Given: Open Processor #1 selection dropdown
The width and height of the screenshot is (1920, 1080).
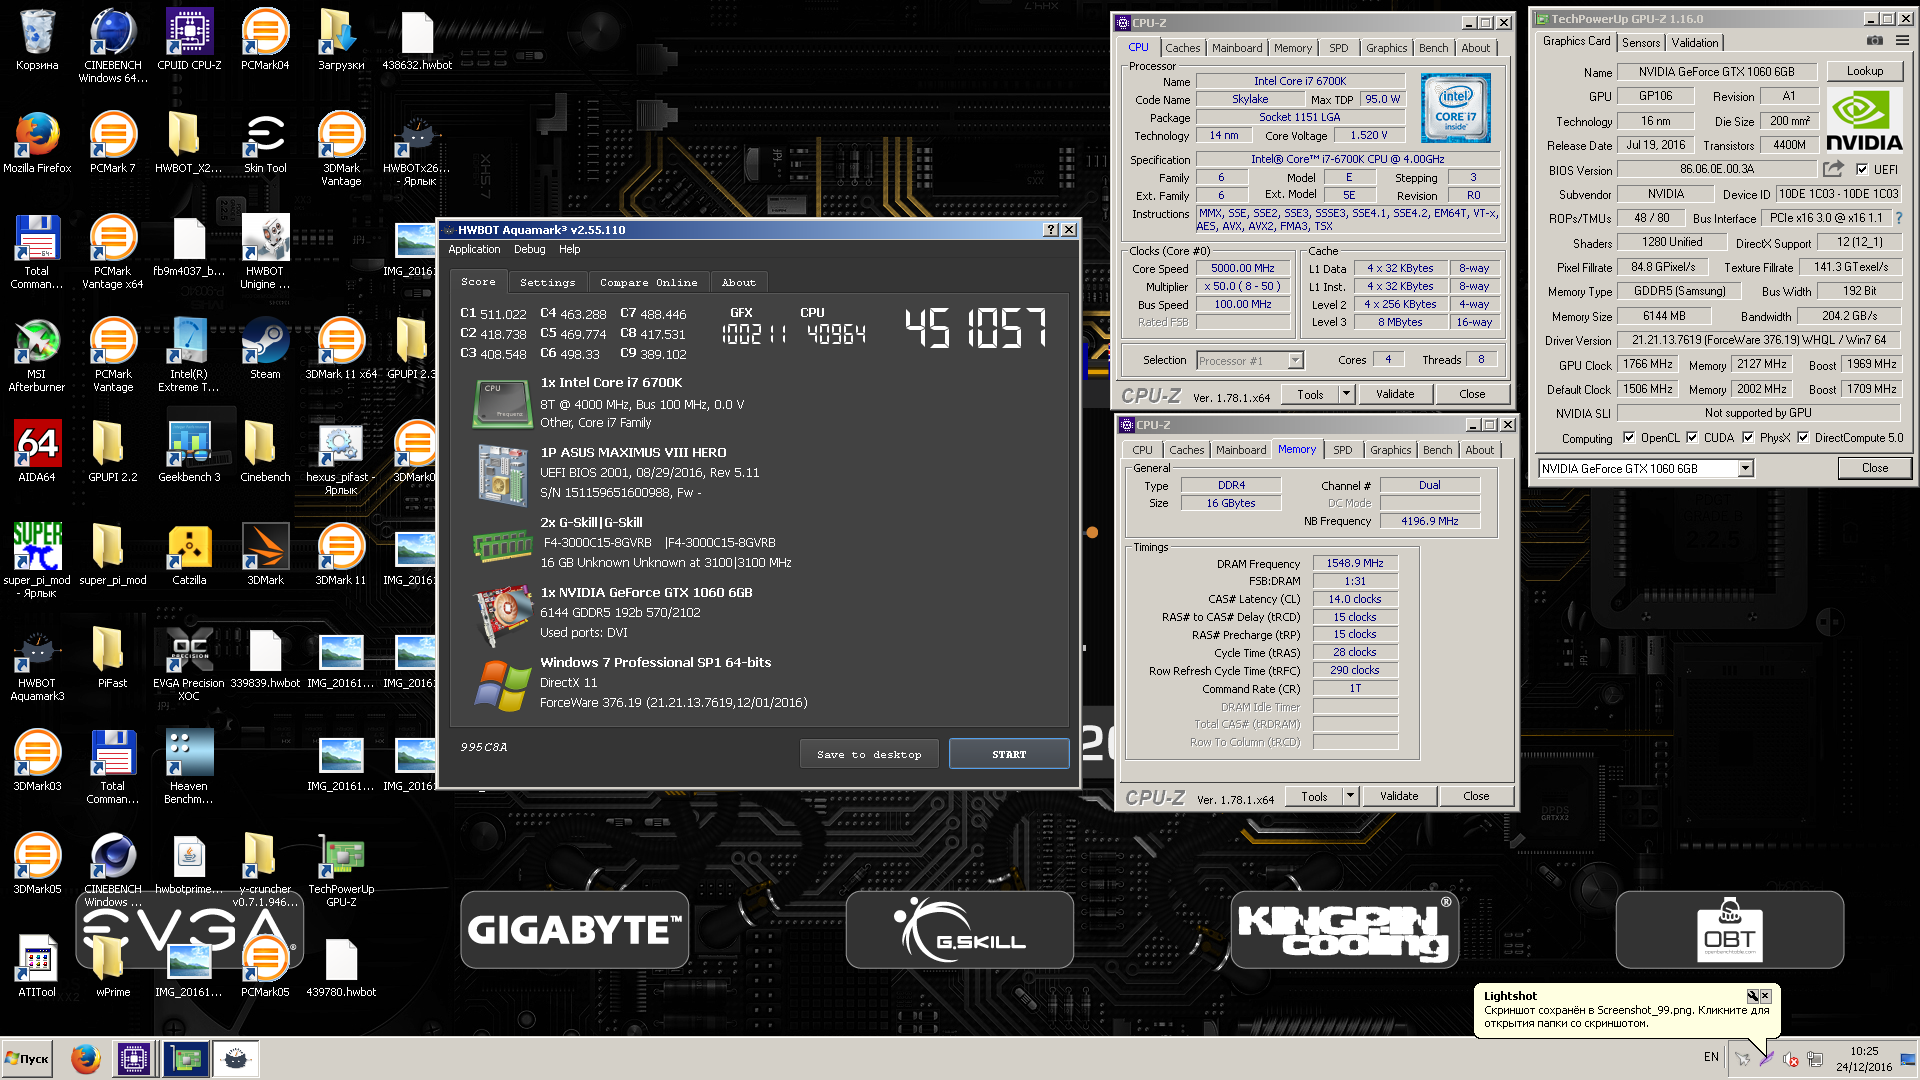Looking at the screenshot, I should pos(1295,361).
